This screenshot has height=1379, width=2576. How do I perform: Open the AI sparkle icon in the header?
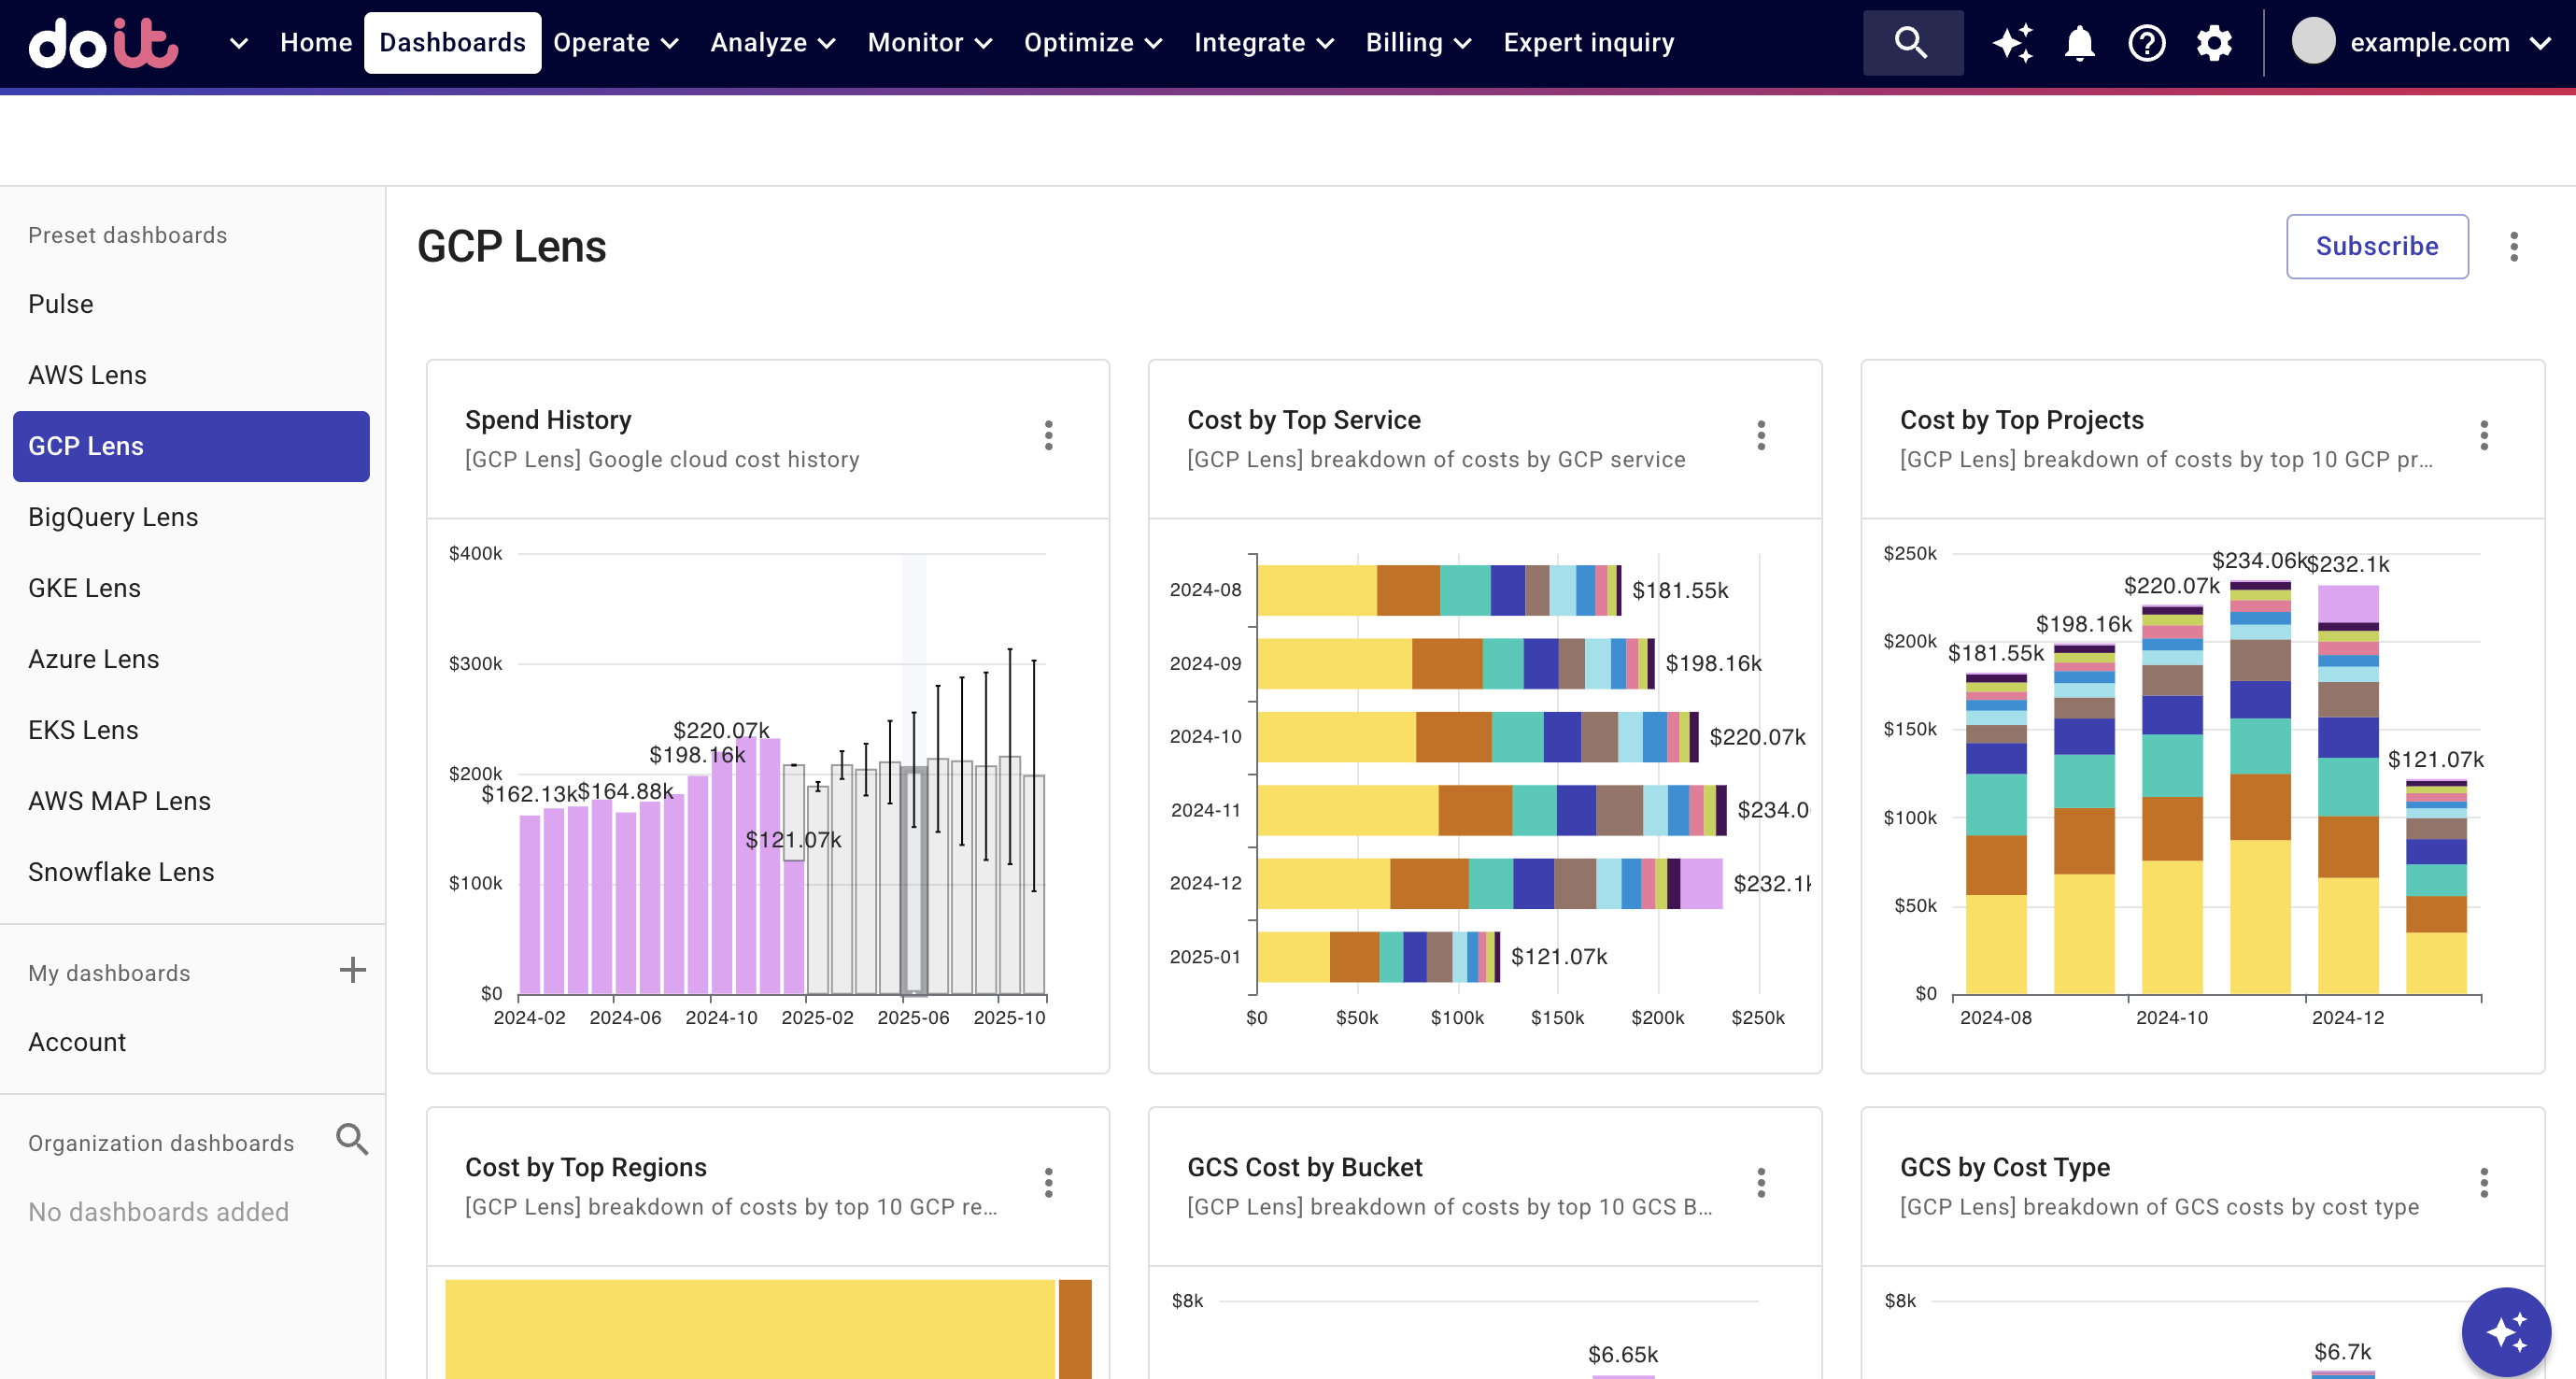[2012, 43]
